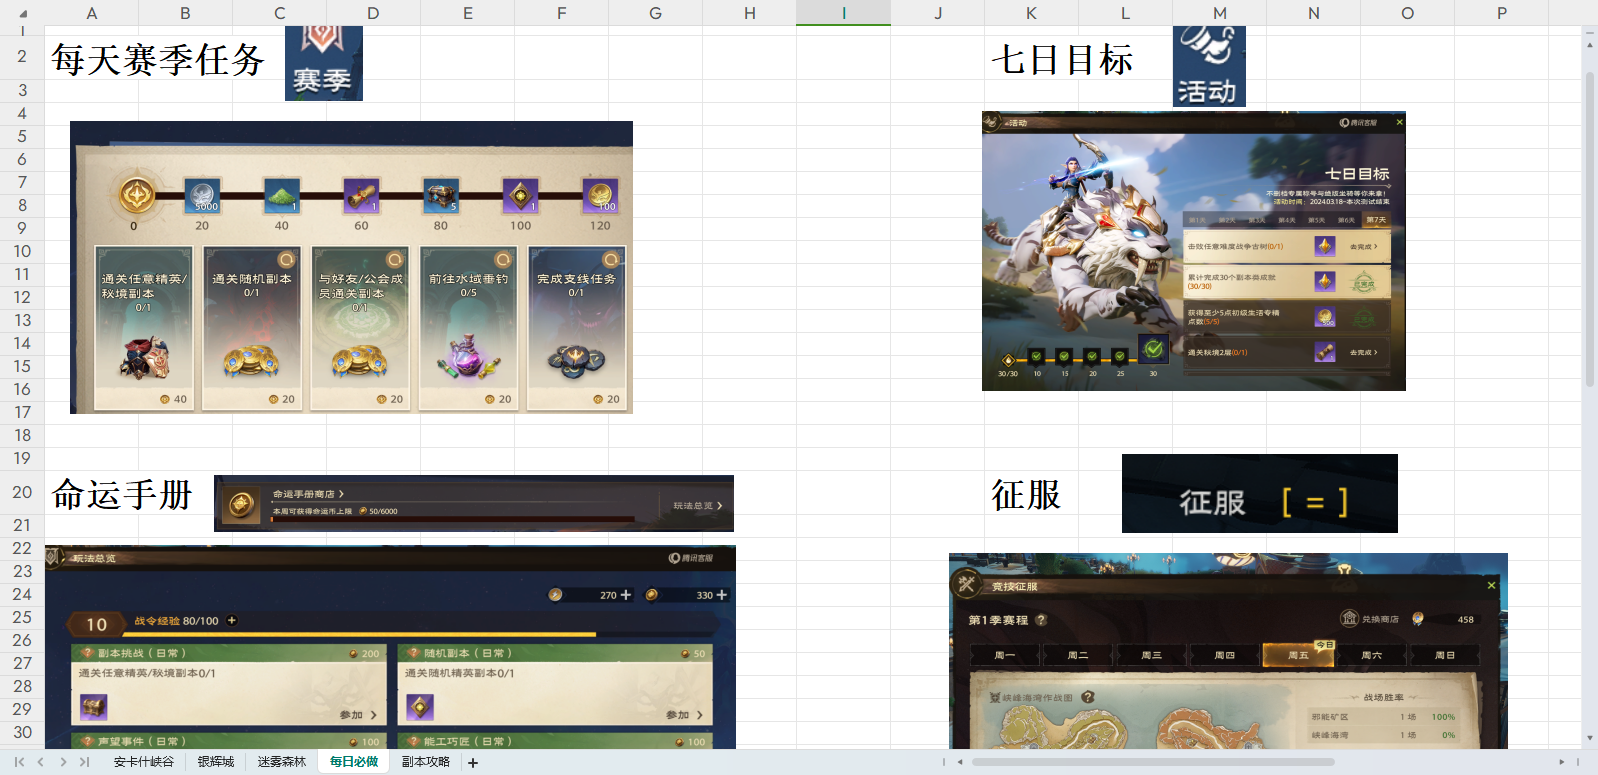1598x775 pixels.
Task: Jump to the last sheet tab arrow
Action: (85, 762)
